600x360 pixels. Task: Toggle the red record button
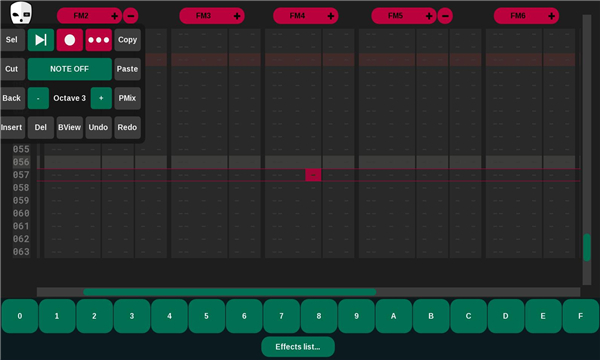[x=70, y=40]
